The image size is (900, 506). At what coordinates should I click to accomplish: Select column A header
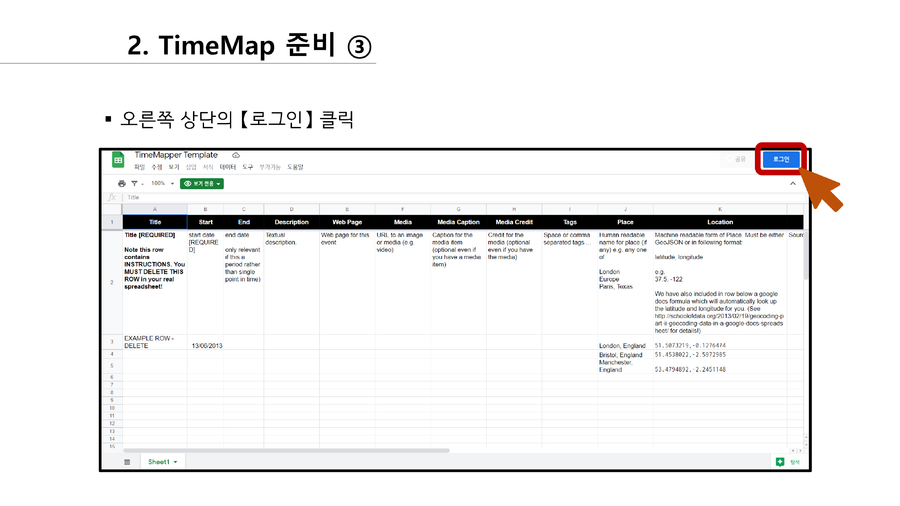pos(154,209)
